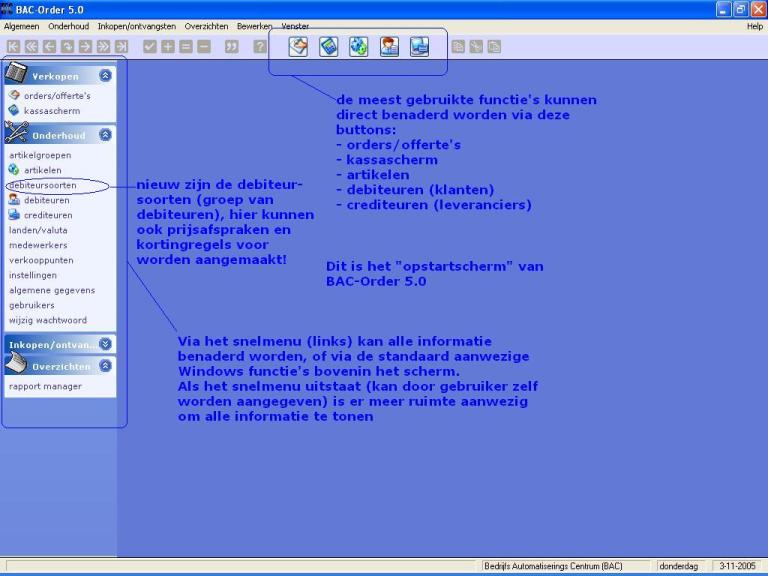
Task: Click the Onderhoud wrench-and-screwdriver header icon
Action: point(16,132)
